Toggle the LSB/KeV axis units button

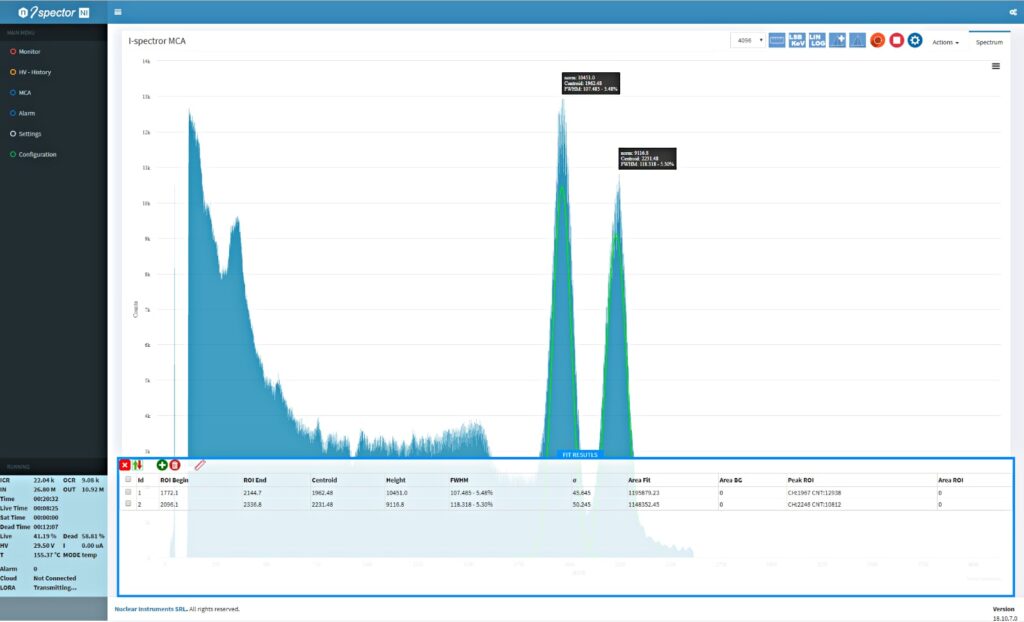[x=797, y=41]
